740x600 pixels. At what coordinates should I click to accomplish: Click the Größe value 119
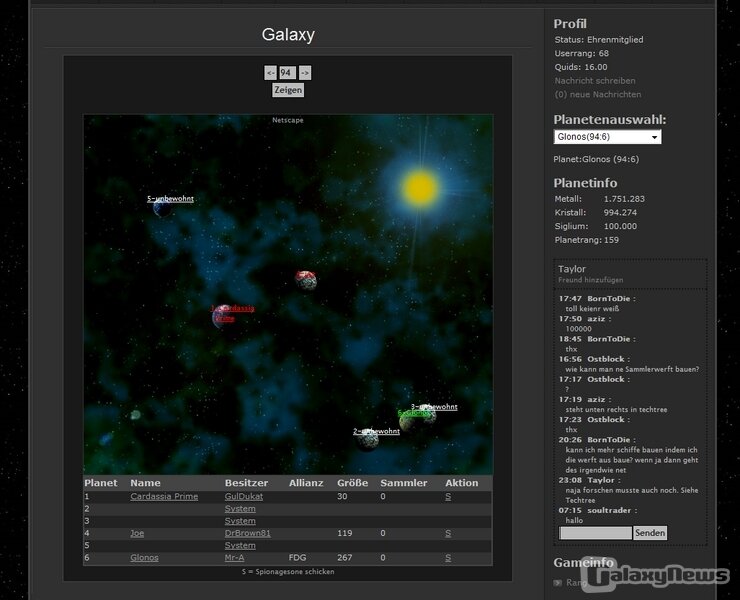tap(345, 533)
